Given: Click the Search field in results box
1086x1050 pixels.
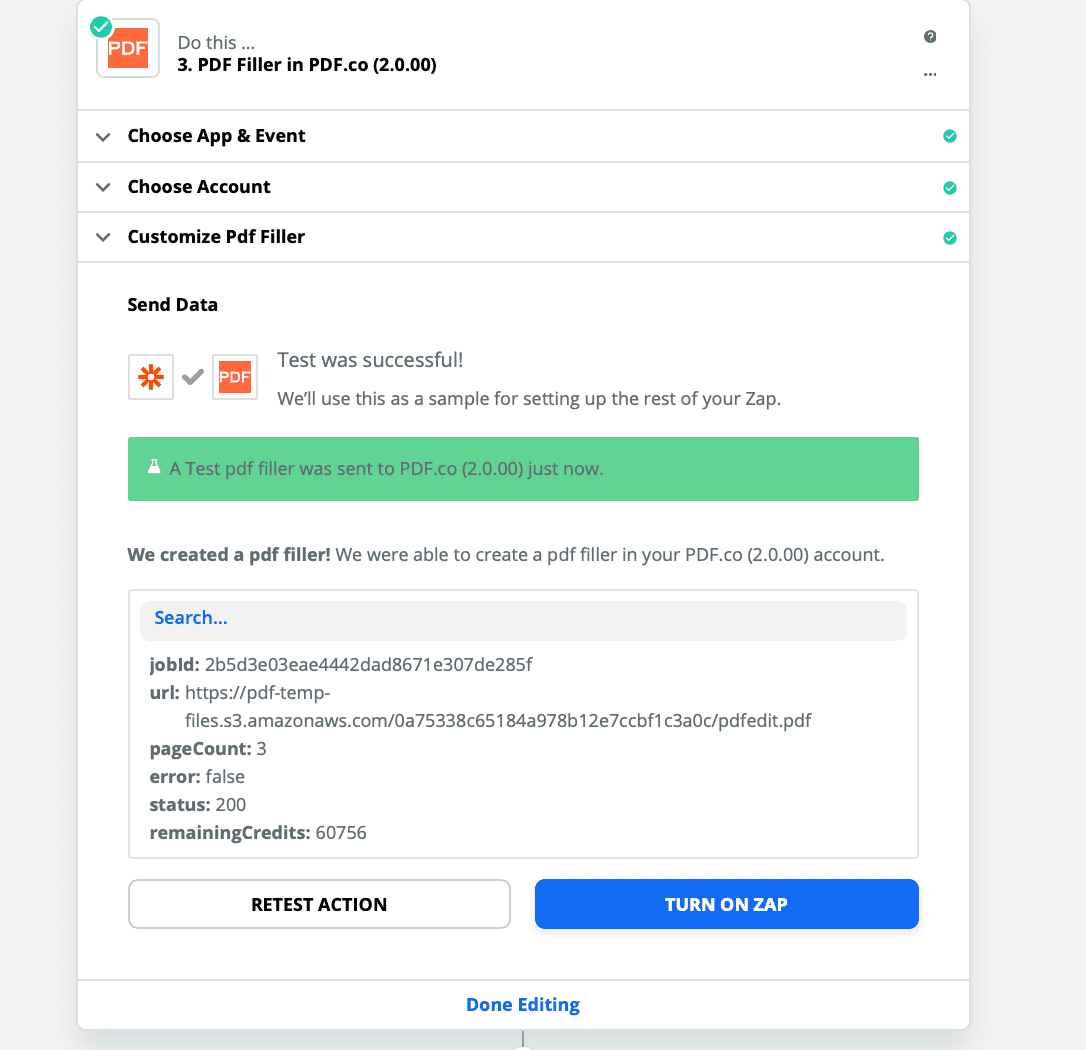Looking at the screenshot, I should [x=523, y=619].
